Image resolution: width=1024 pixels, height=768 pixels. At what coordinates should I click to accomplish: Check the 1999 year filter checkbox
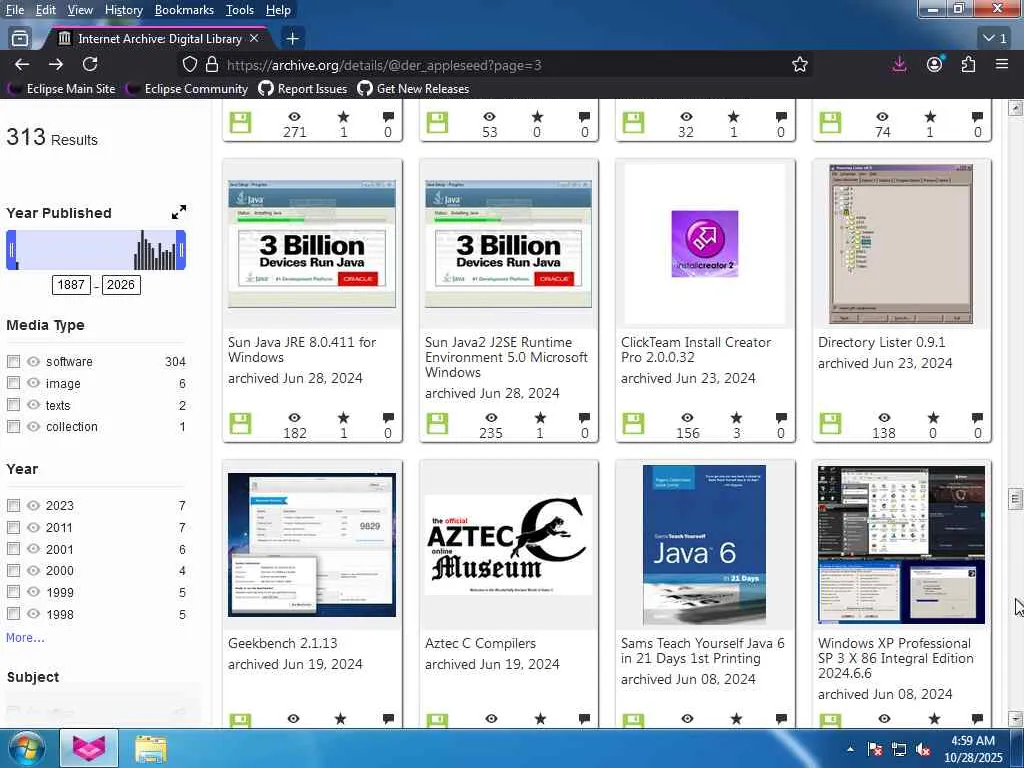[13, 592]
